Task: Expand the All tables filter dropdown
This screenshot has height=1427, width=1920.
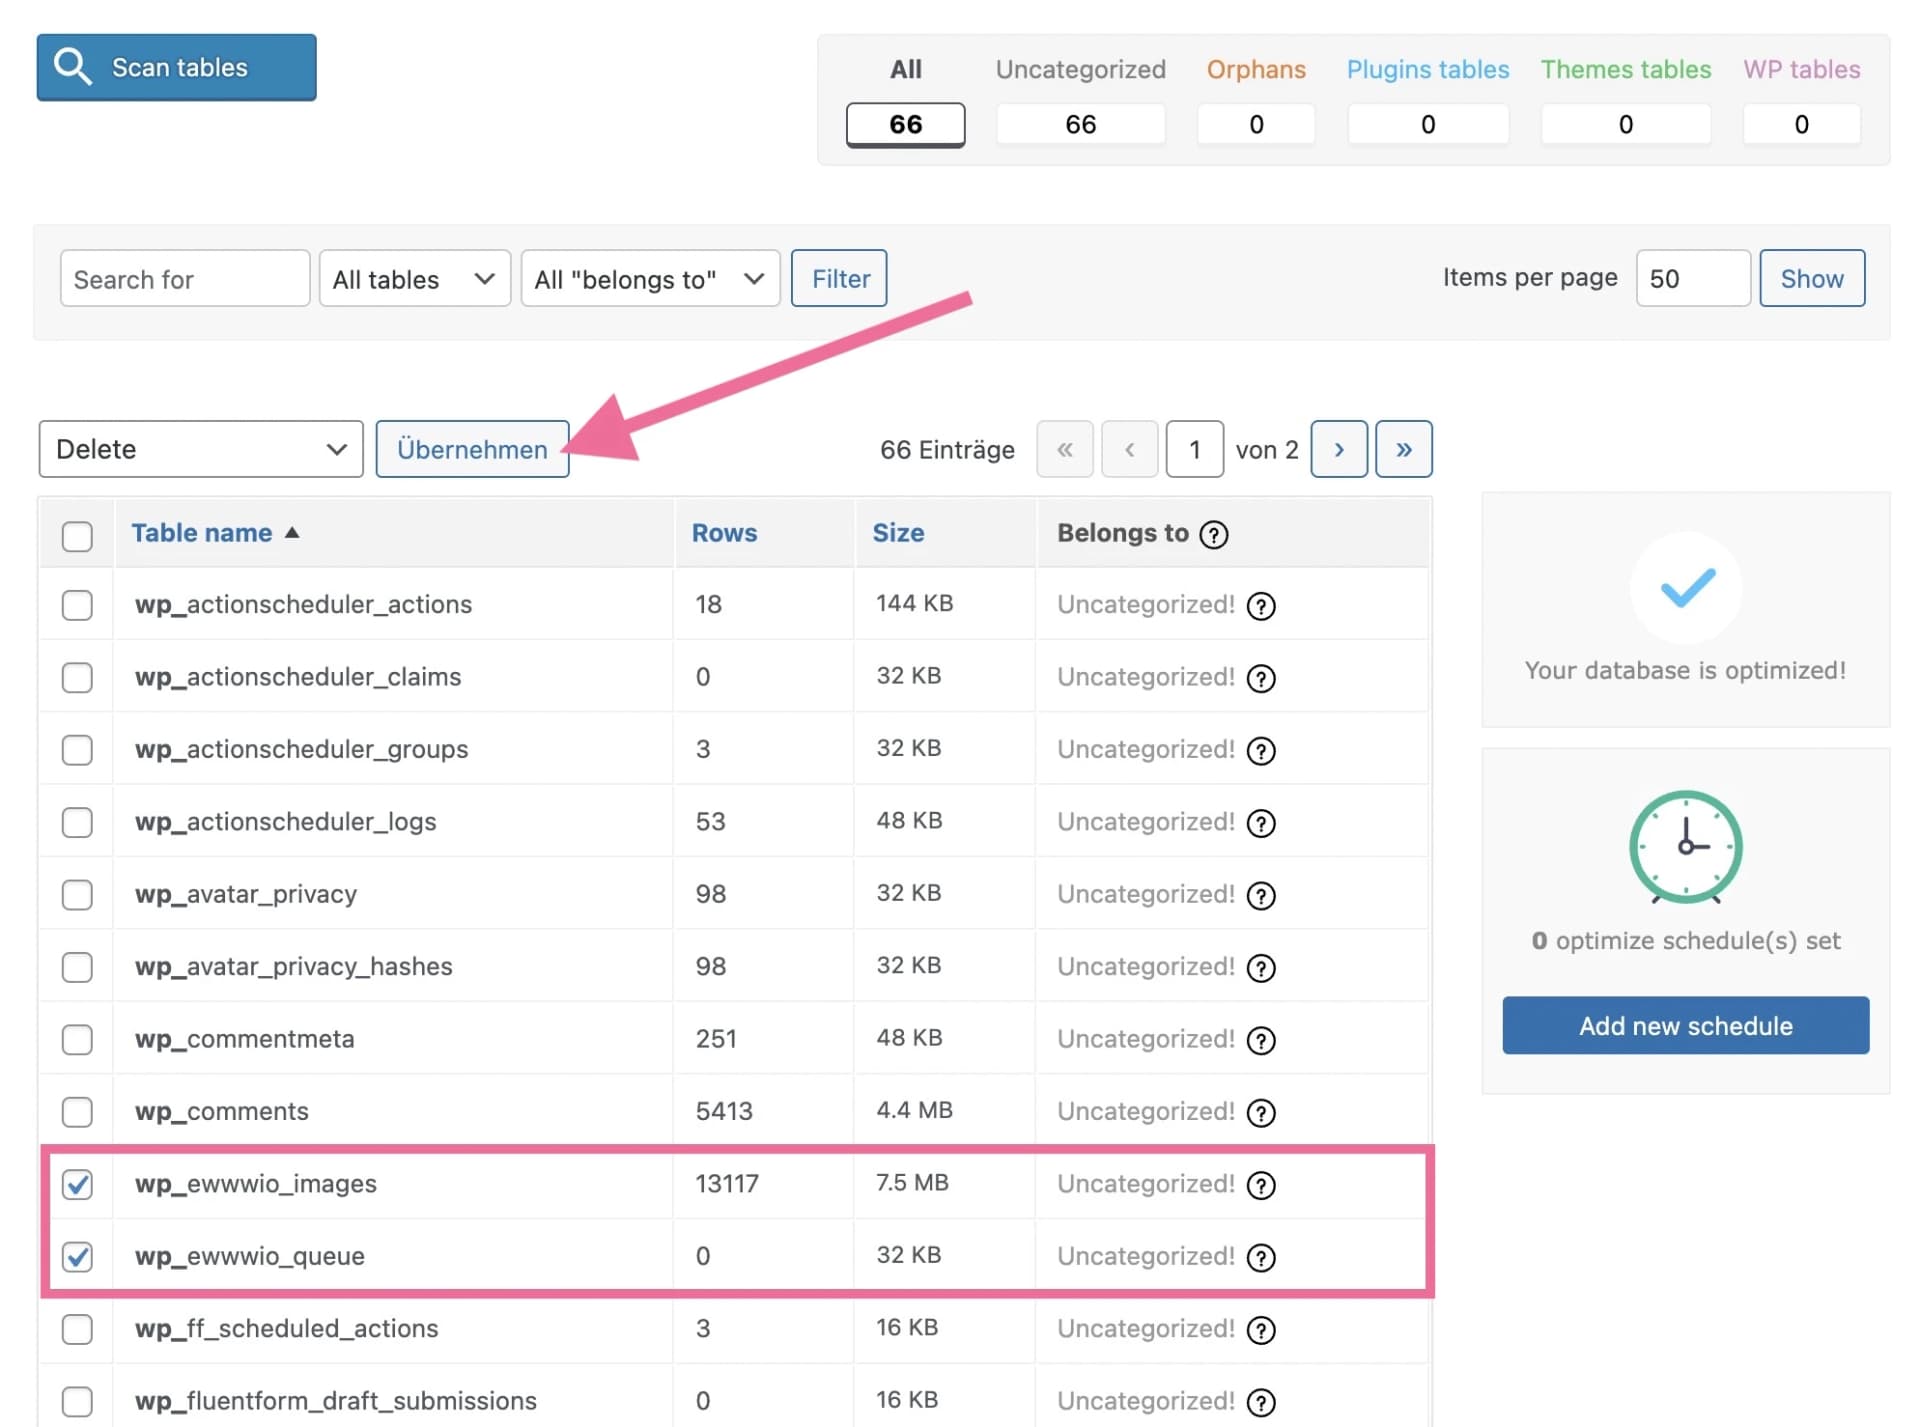Action: click(414, 278)
